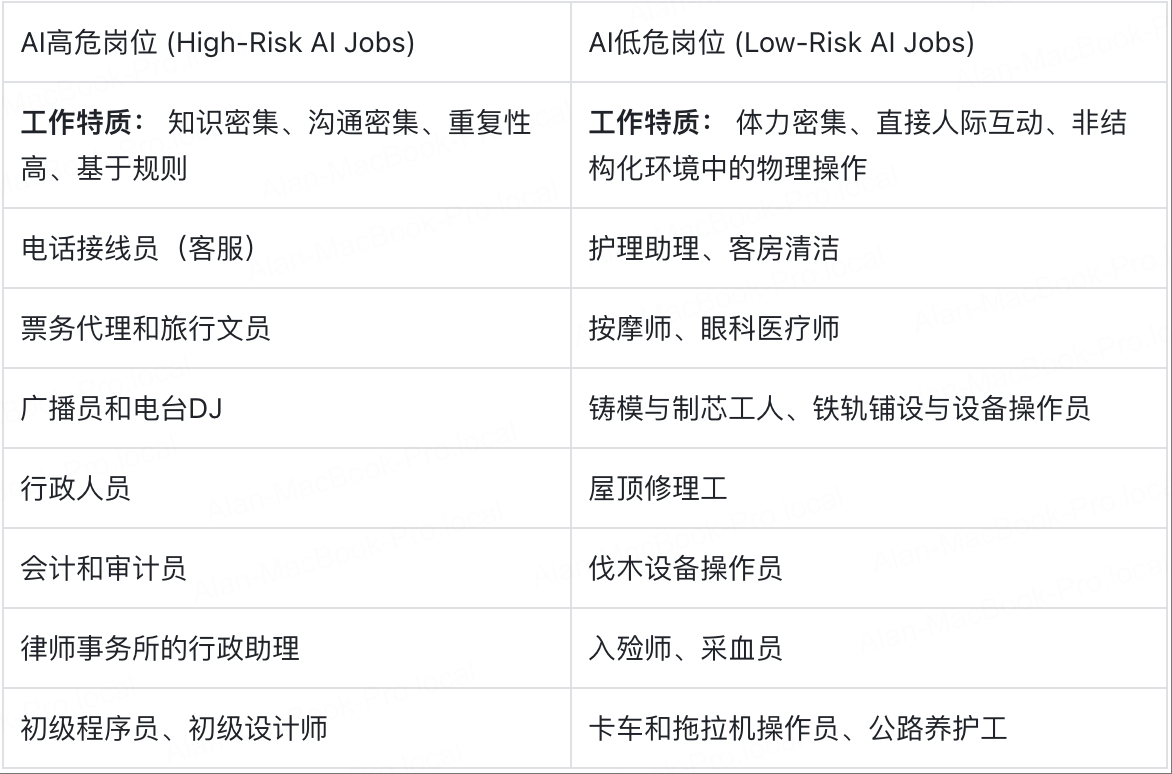
Task: Click the 铸模与制芯工人 cell text
Action: (x=685, y=408)
